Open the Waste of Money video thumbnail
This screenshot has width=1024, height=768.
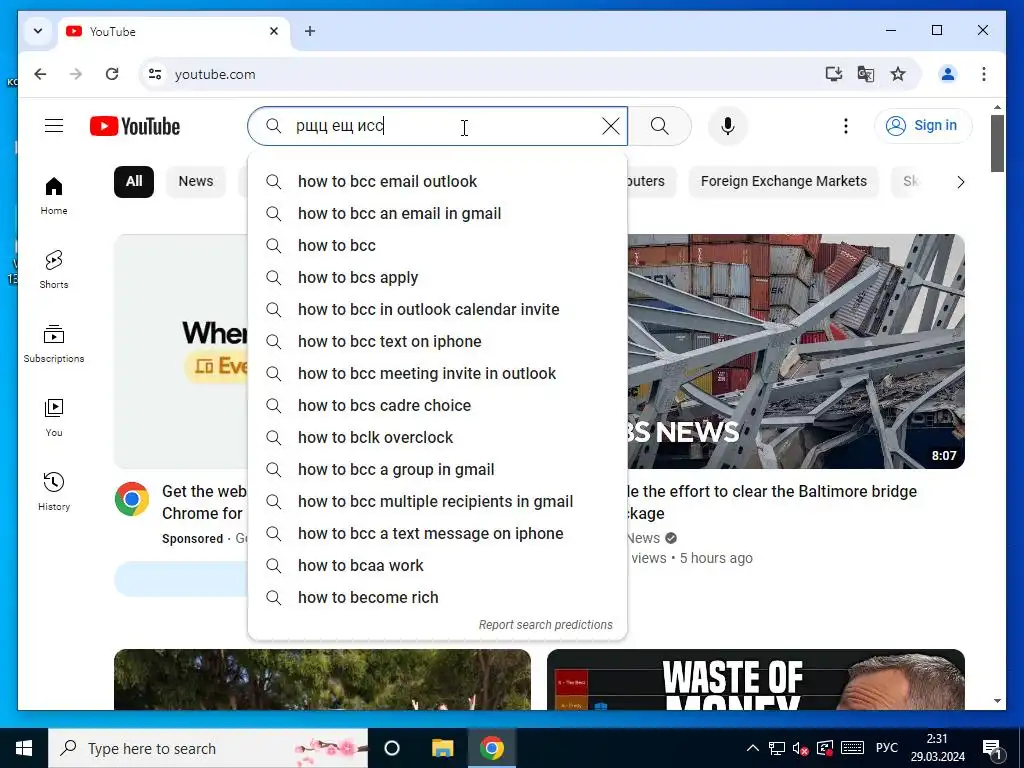(x=756, y=679)
